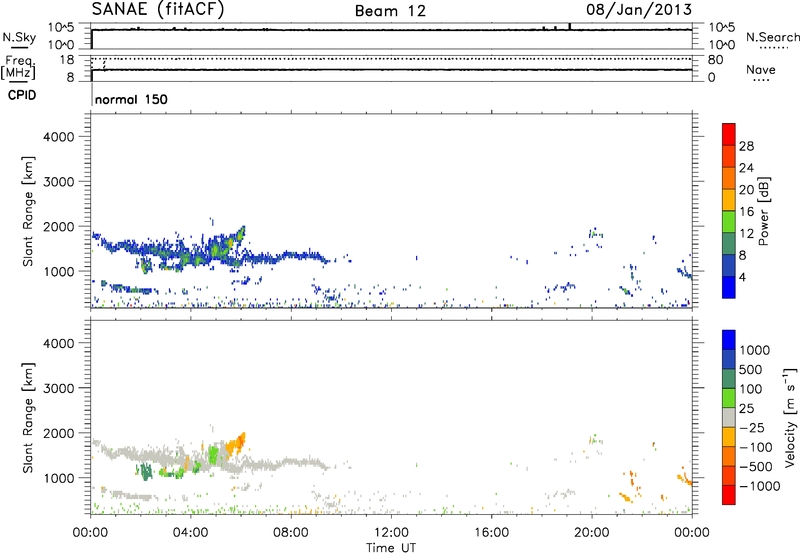Click the 28 label on power colorbar

pos(746,146)
